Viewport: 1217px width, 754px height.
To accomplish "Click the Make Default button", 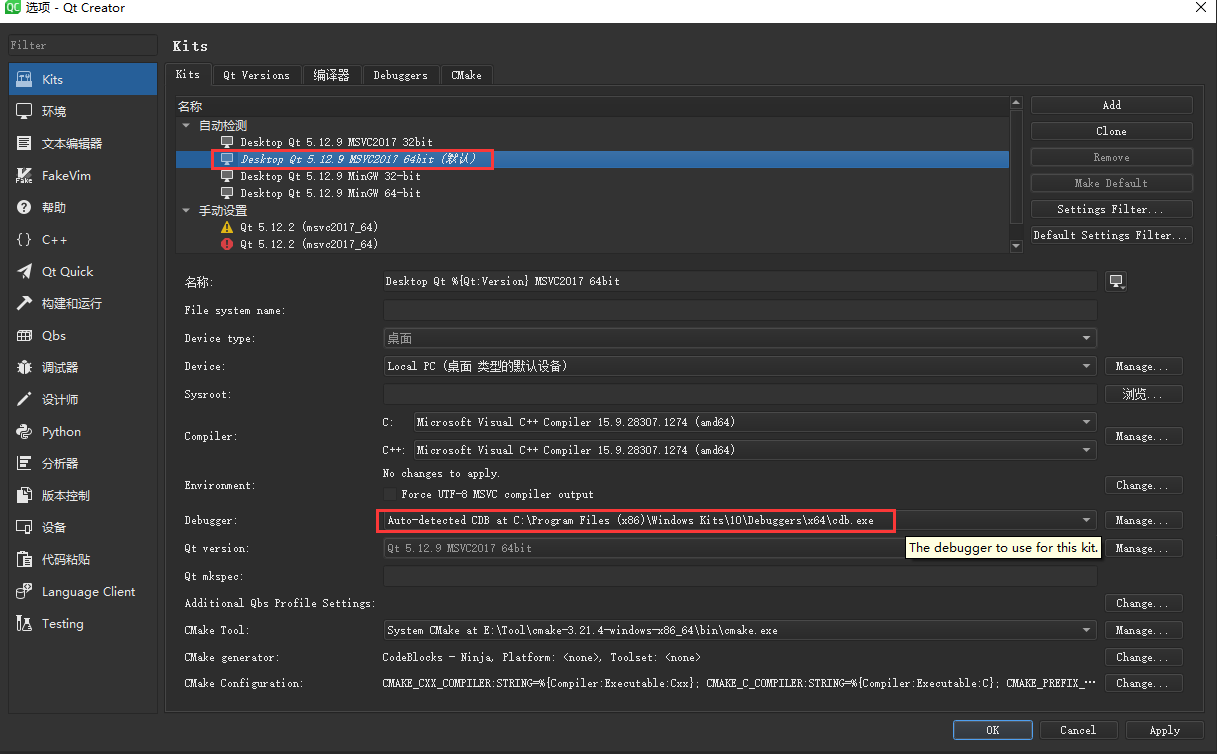I will click(1110, 183).
